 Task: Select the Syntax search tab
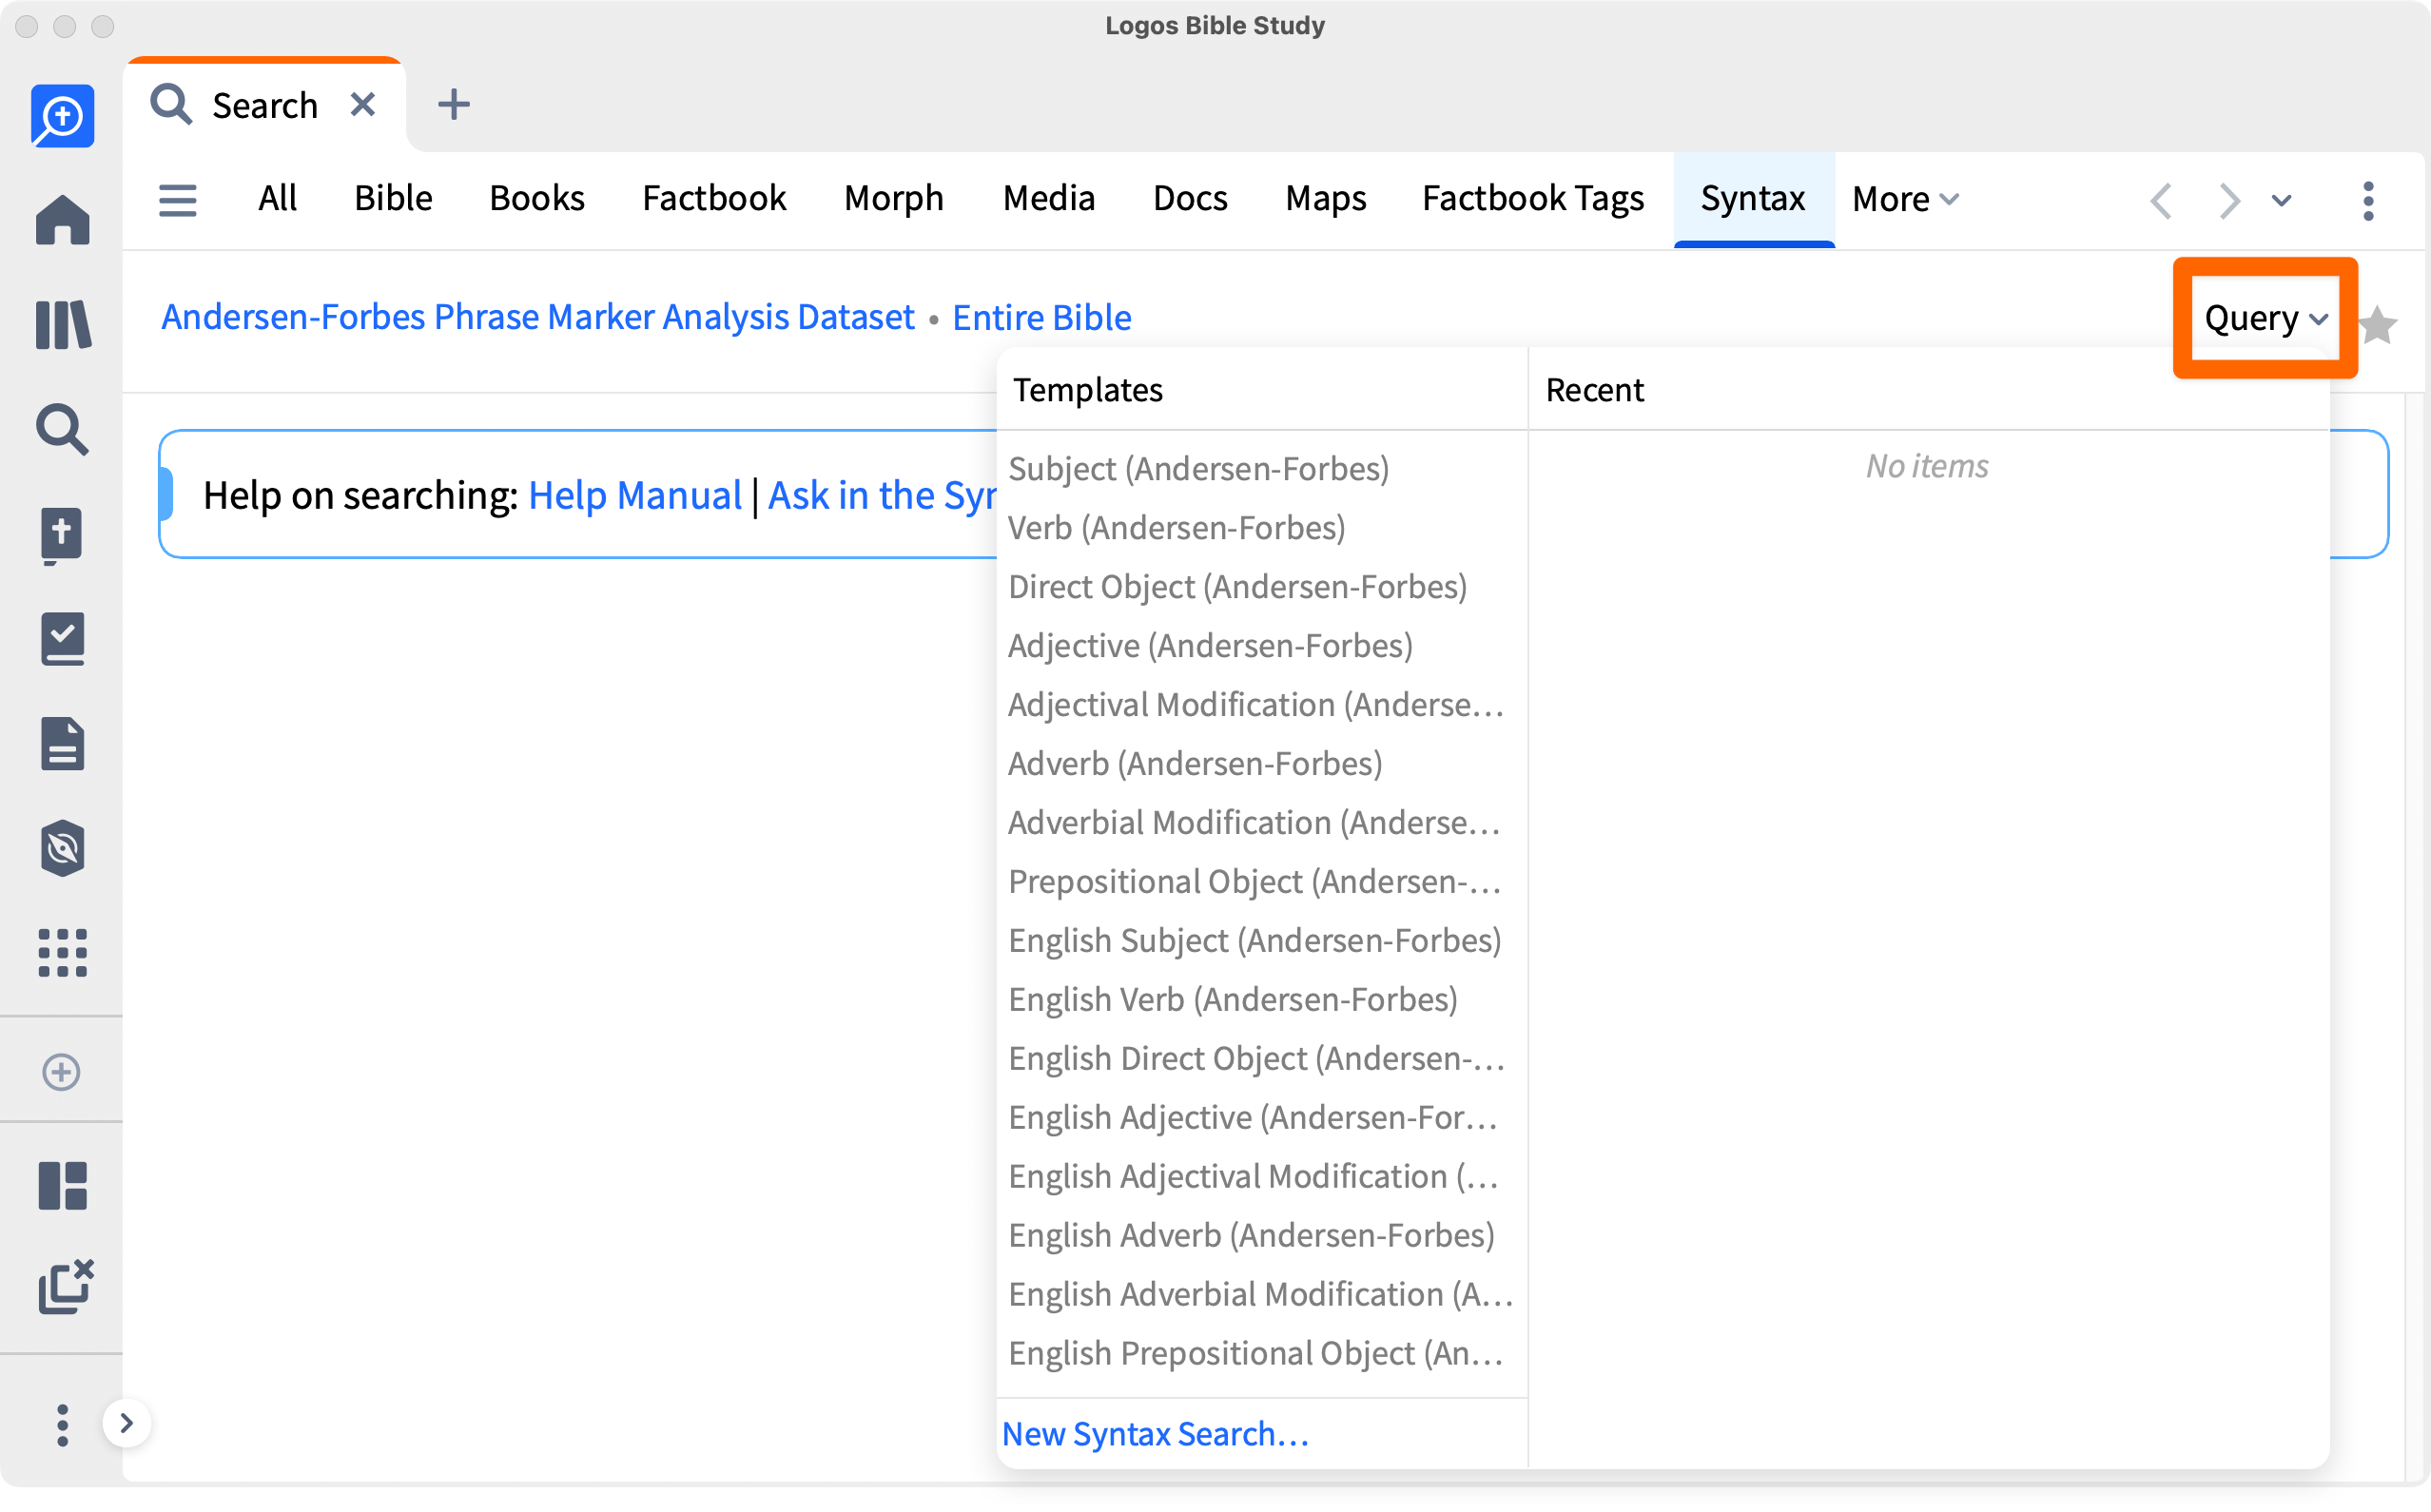tap(1752, 198)
